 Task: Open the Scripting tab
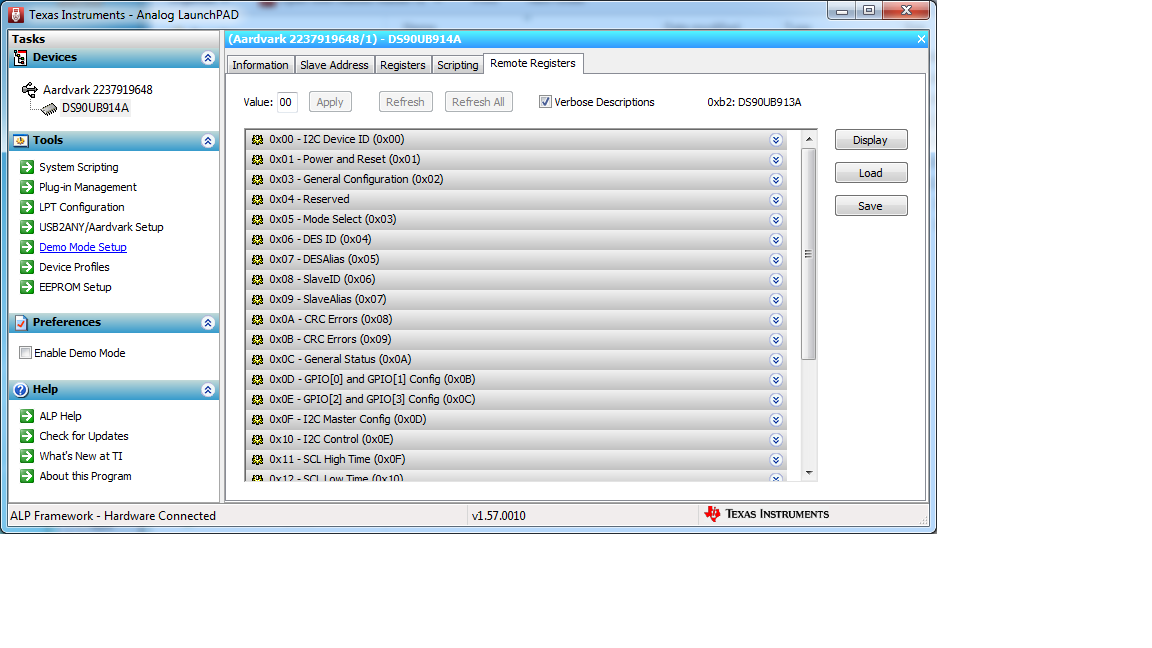(458, 65)
